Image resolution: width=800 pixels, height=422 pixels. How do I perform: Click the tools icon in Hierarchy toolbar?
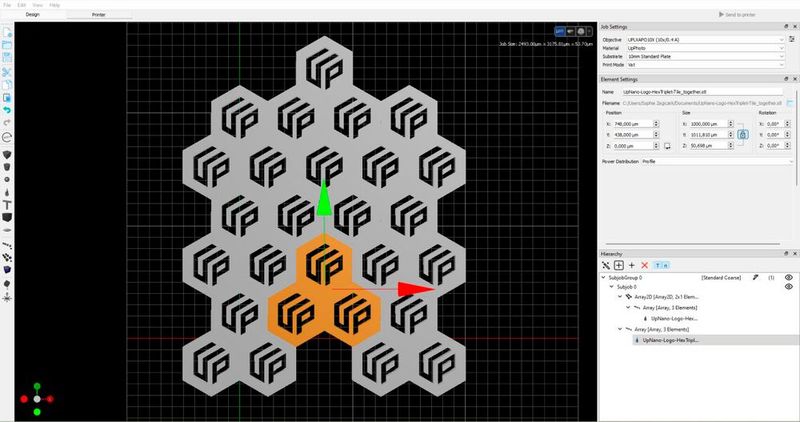[606, 265]
